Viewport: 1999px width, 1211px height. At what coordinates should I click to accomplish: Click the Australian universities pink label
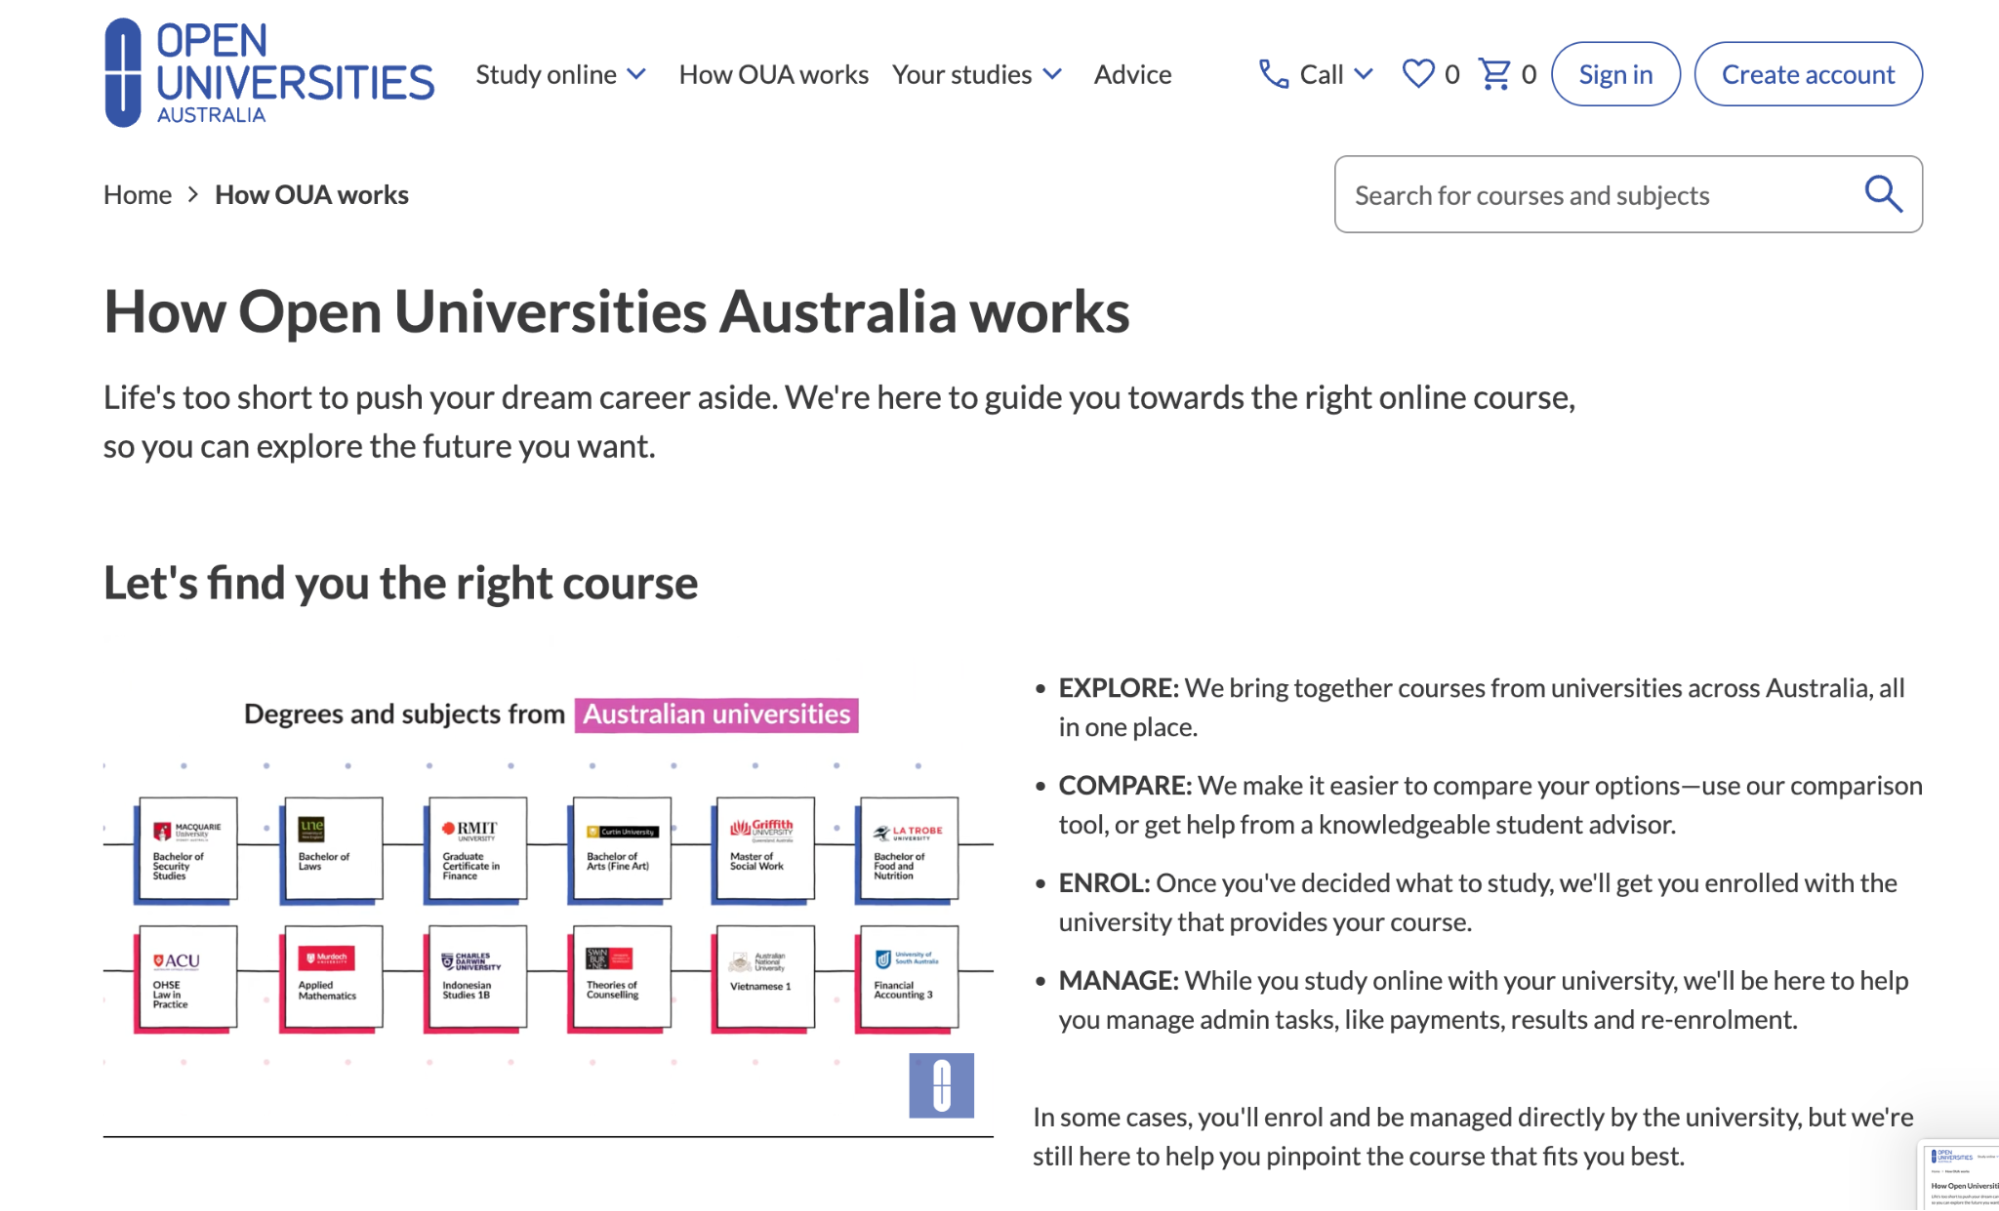point(716,714)
